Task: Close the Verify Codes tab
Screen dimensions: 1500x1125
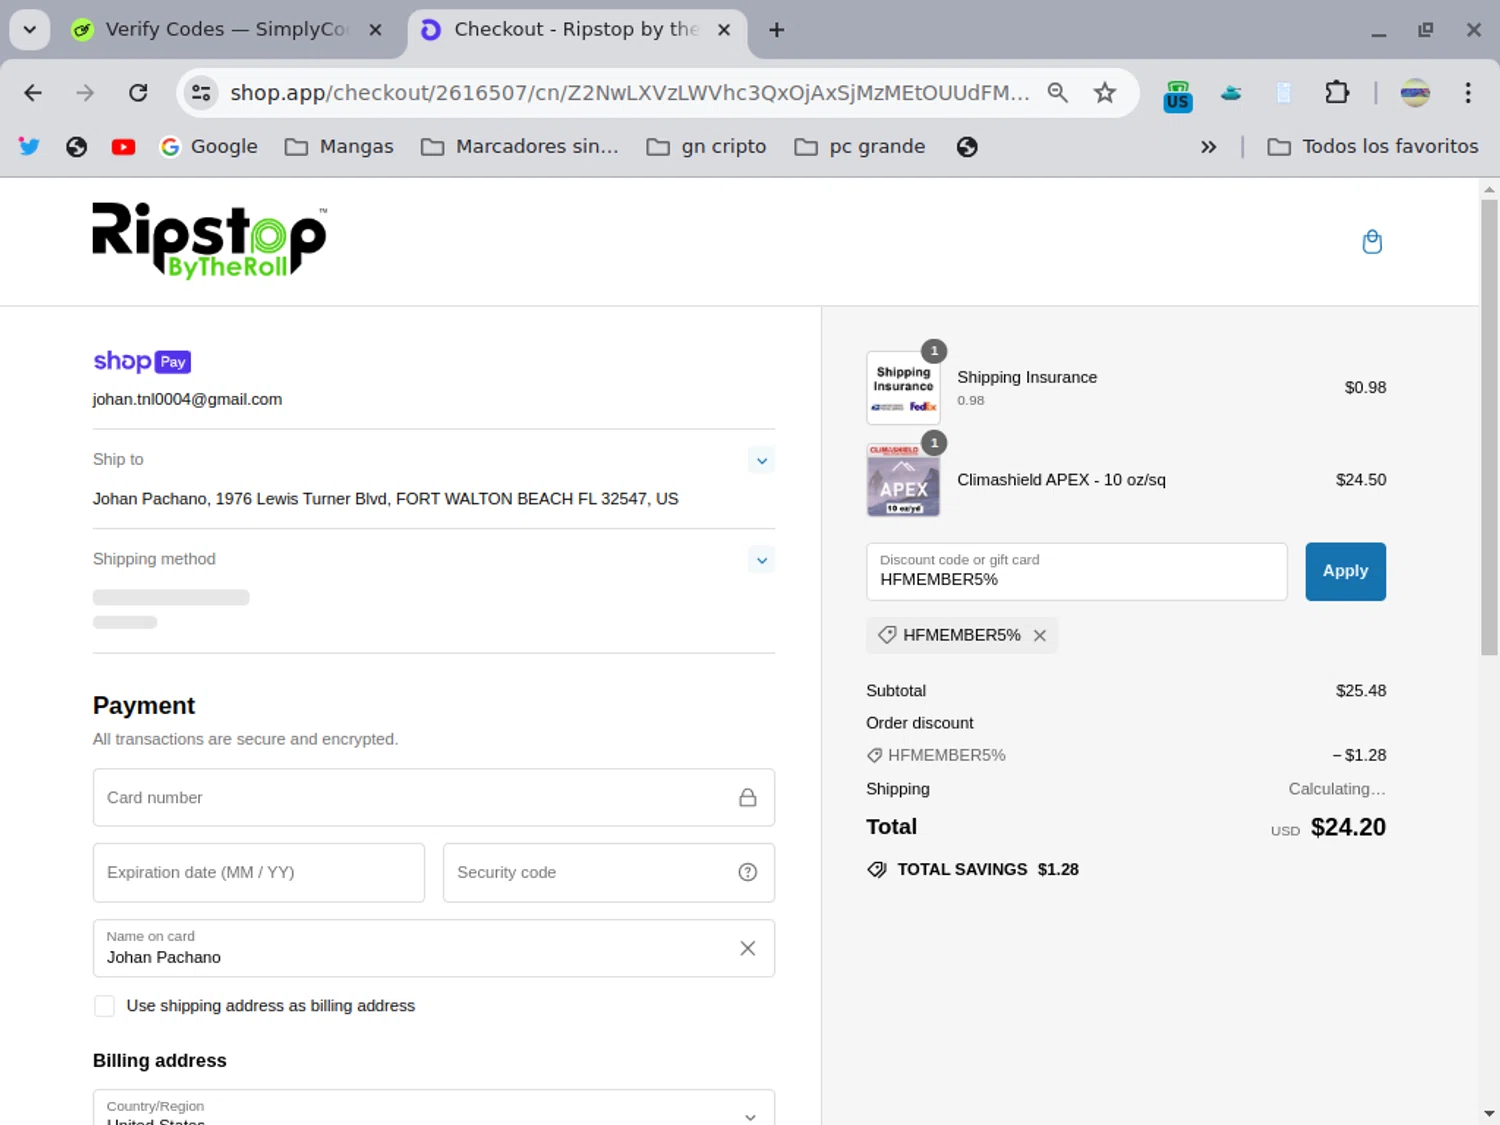Action: (375, 30)
